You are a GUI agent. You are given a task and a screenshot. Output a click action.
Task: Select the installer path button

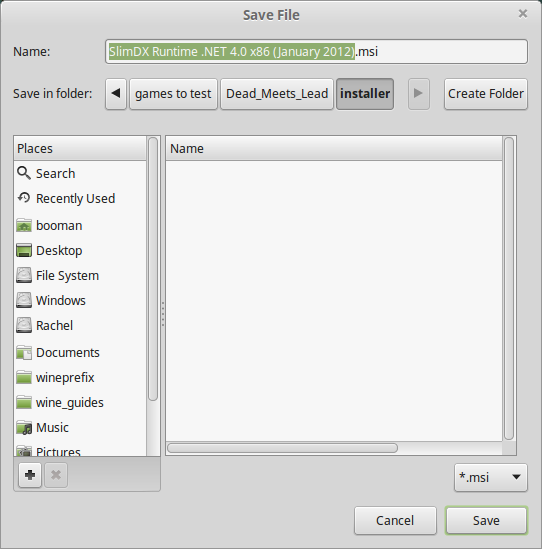(365, 93)
